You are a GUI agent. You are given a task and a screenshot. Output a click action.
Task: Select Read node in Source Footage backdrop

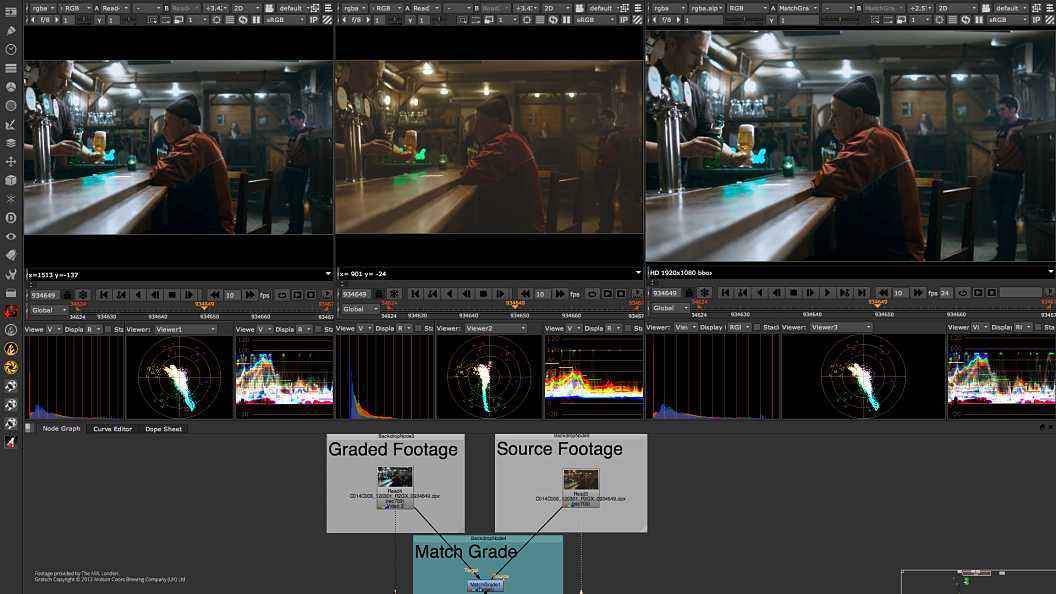(x=581, y=488)
